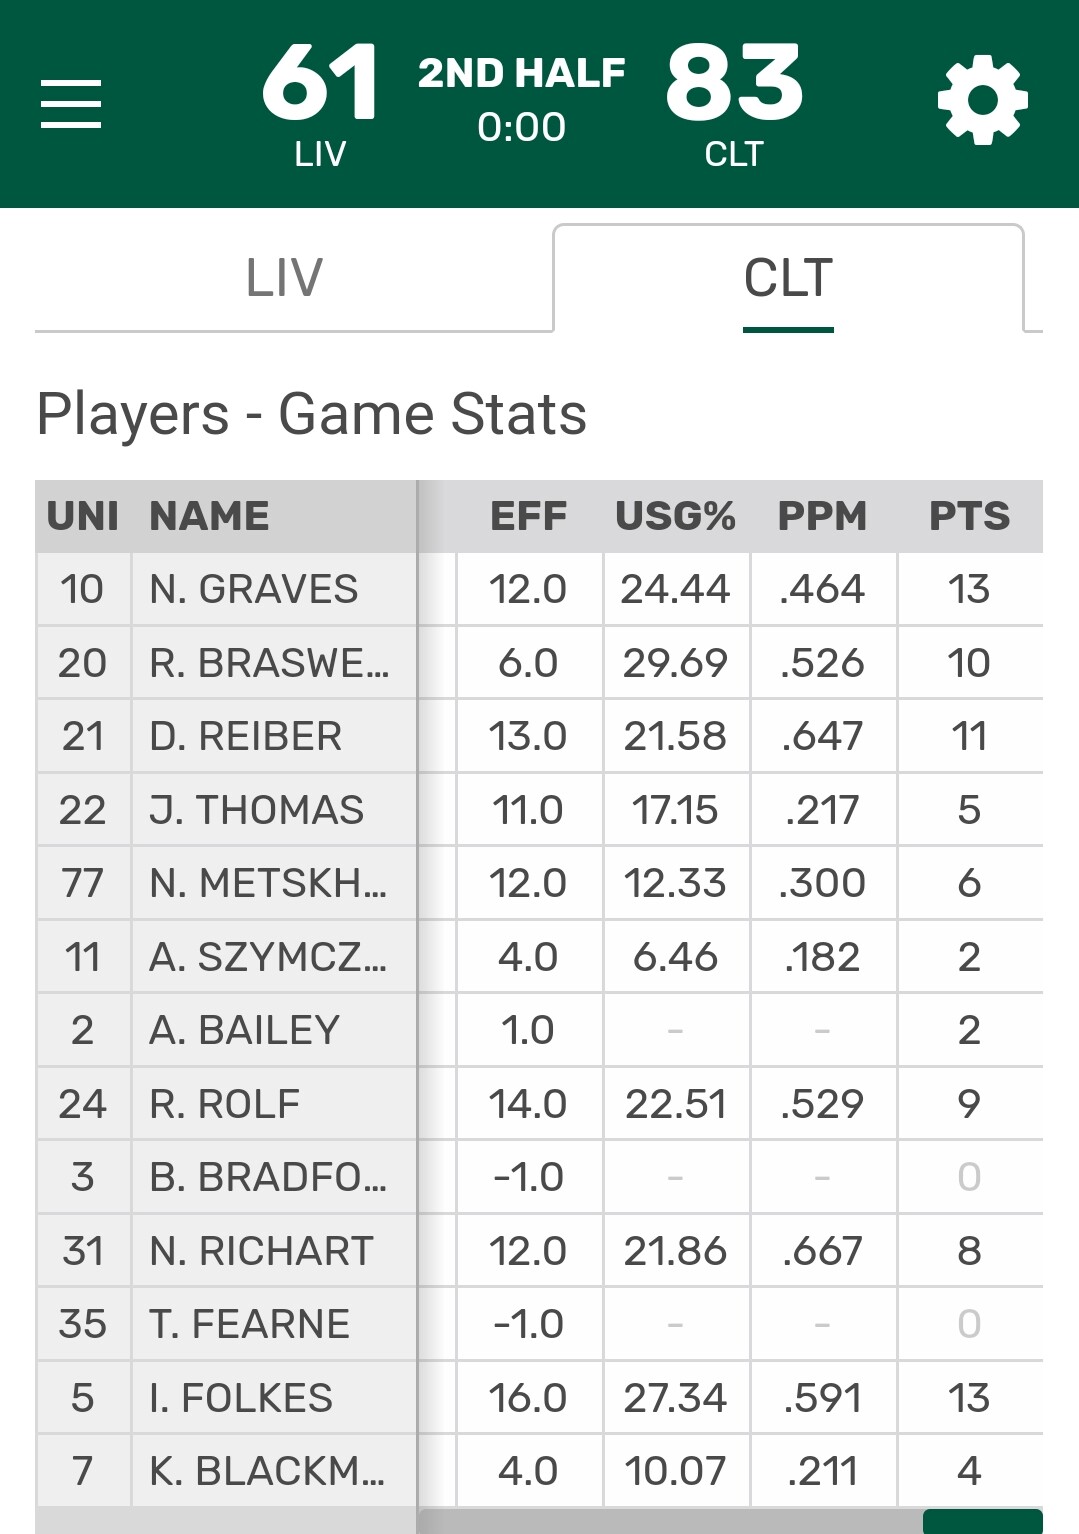The height and width of the screenshot is (1534, 1079).
Task: Tap the LIV score of 61
Action: pos(320,83)
